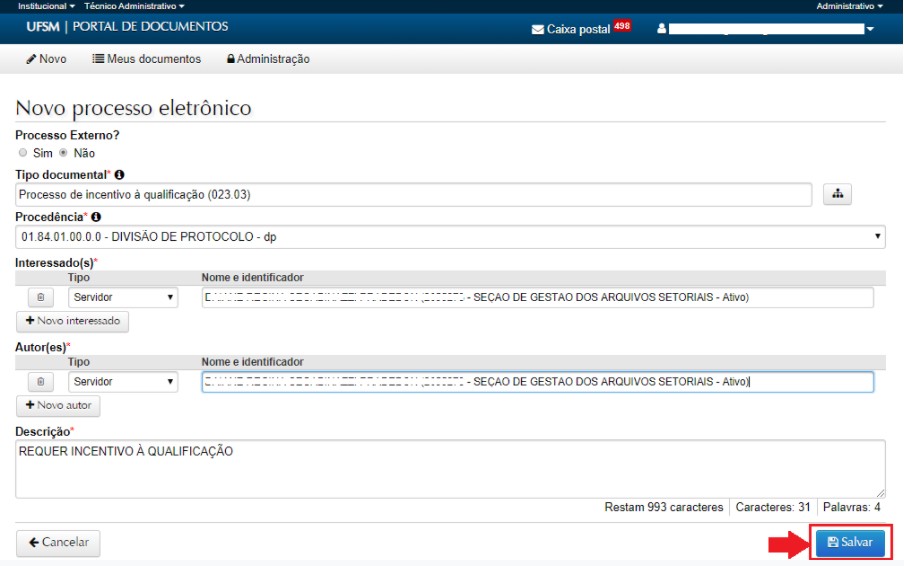Open the Procedência dropdown
The height and width of the screenshot is (566, 904).
pyautogui.click(x=450, y=237)
